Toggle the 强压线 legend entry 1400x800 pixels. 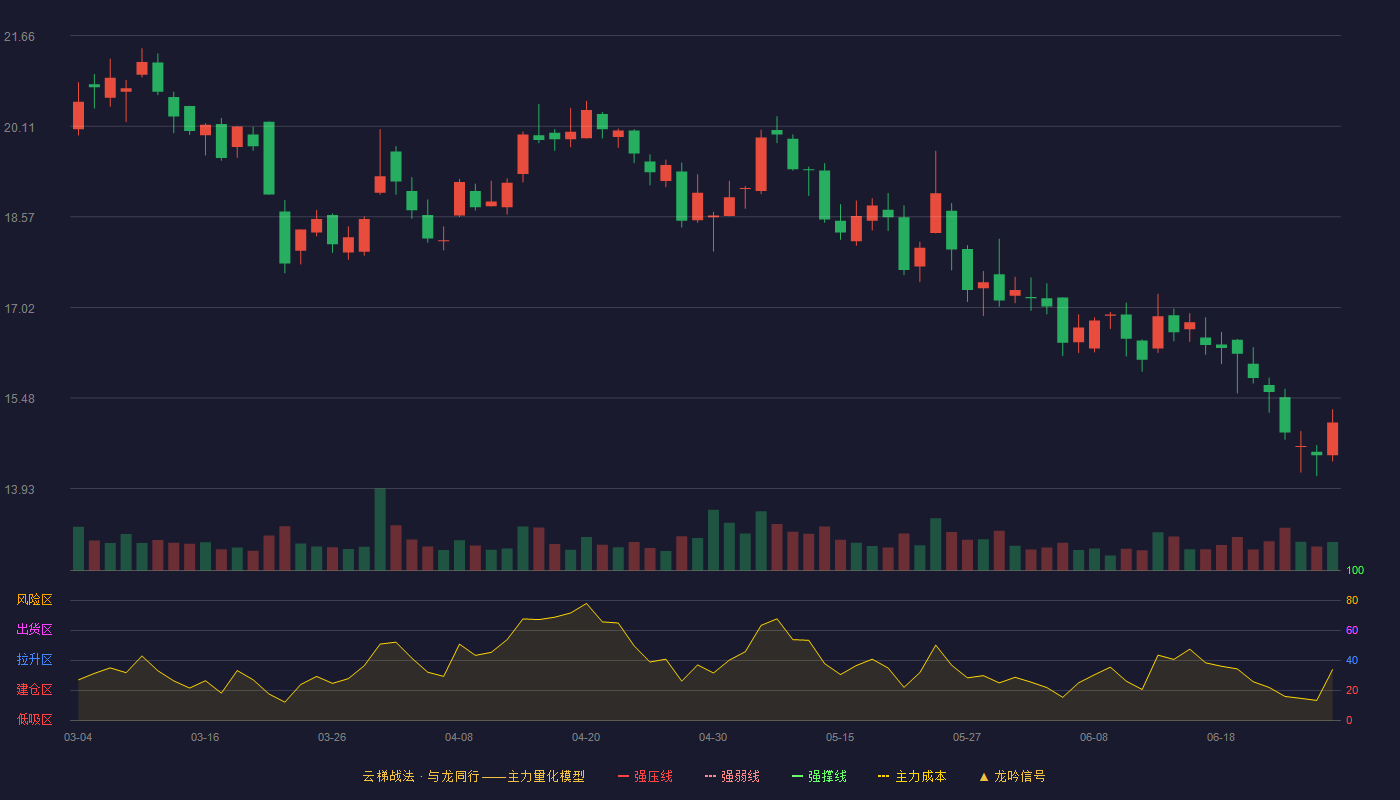[x=645, y=776]
